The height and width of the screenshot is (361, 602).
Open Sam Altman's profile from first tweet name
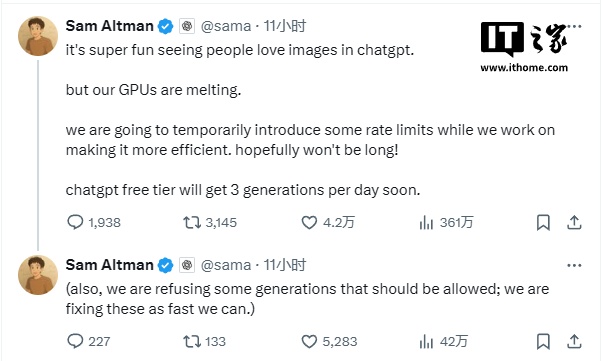point(109,26)
